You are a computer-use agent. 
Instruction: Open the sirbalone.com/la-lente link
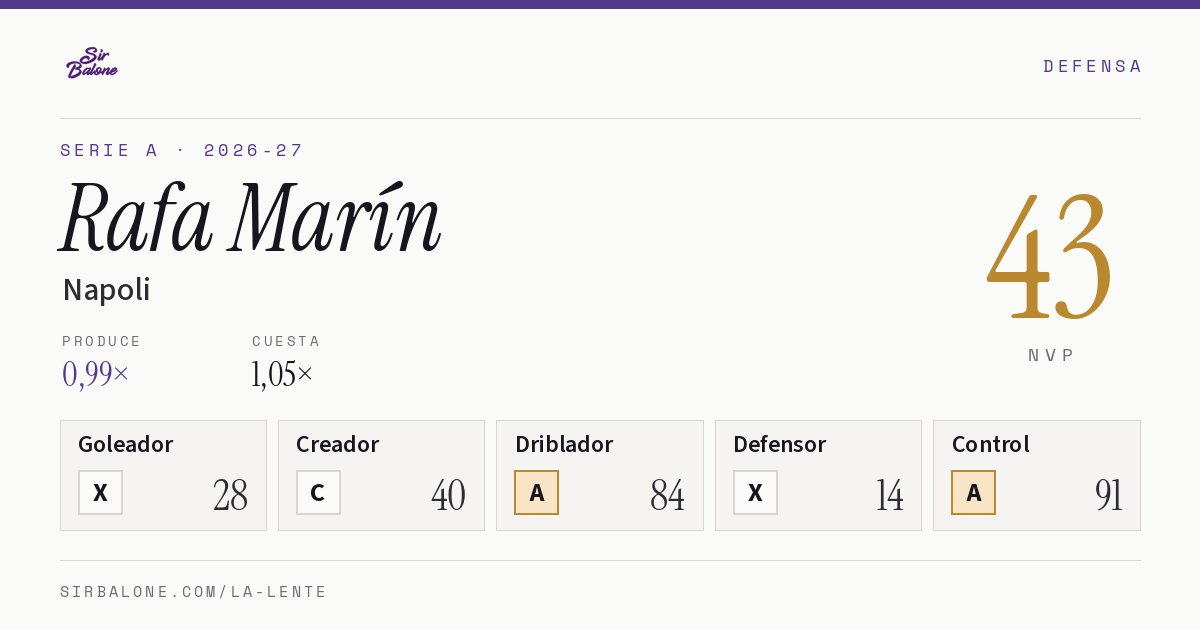[x=193, y=592]
